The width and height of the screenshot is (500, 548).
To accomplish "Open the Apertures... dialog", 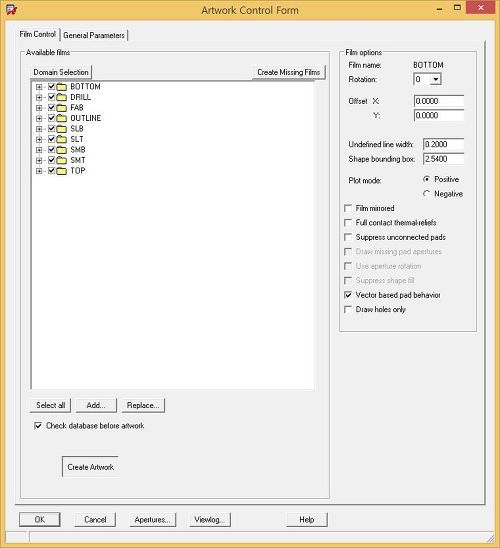I will (152, 520).
